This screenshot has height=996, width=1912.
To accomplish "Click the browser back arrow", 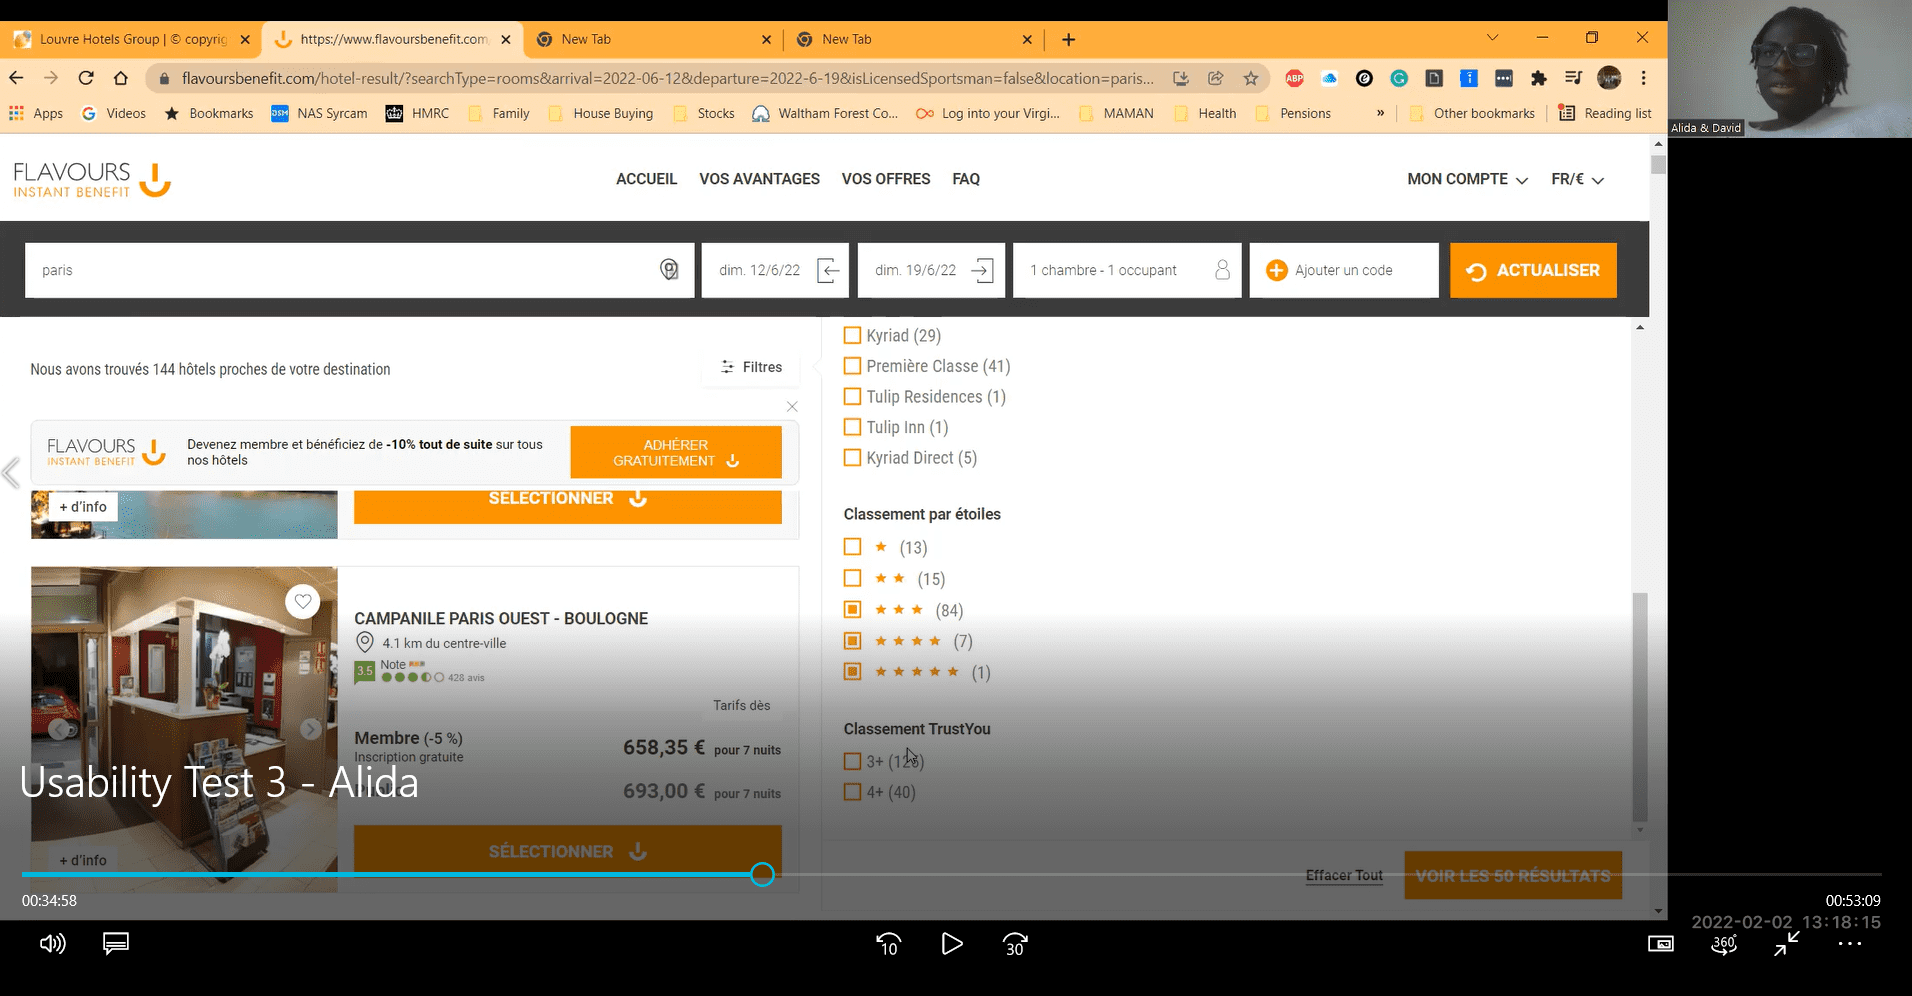I will [16, 78].
